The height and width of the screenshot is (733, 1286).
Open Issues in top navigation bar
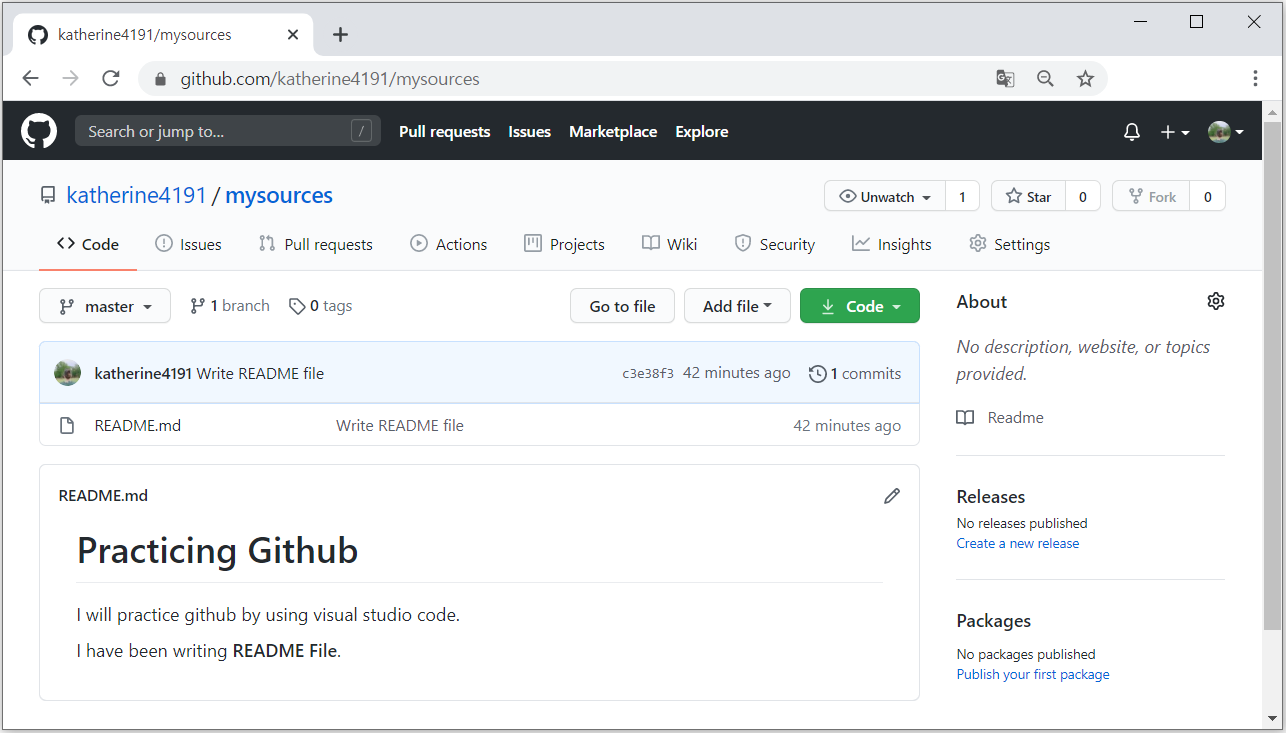click(x=529, y=131)
